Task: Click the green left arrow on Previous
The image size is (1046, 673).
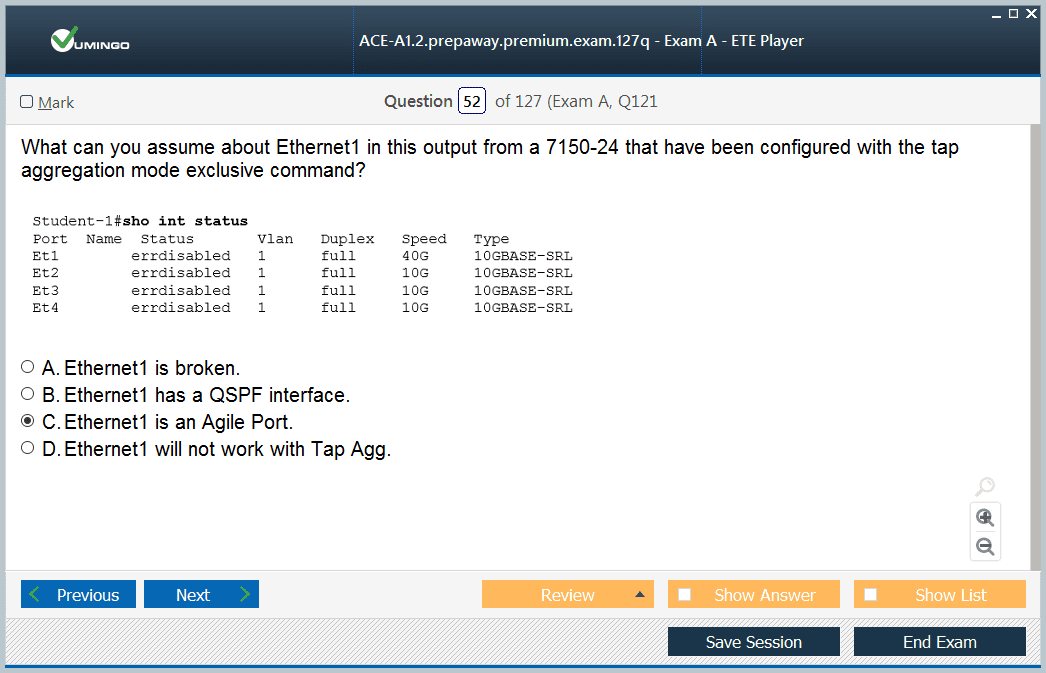Action: click(35, 594)
